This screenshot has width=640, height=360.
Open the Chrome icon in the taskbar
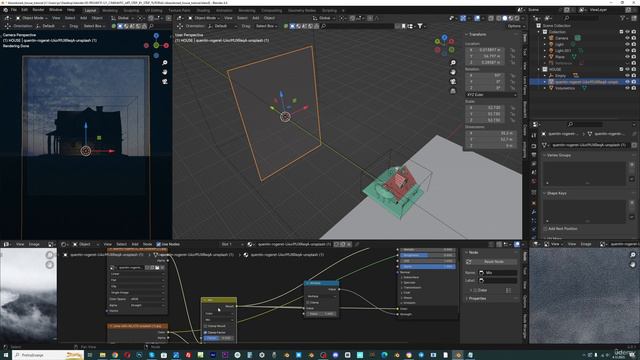pos(115,355)
